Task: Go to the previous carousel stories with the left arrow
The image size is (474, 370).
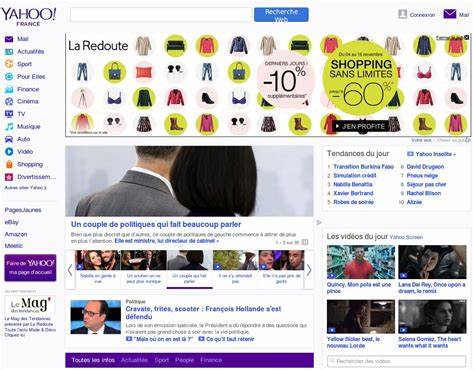Action: tap(70, 270)
